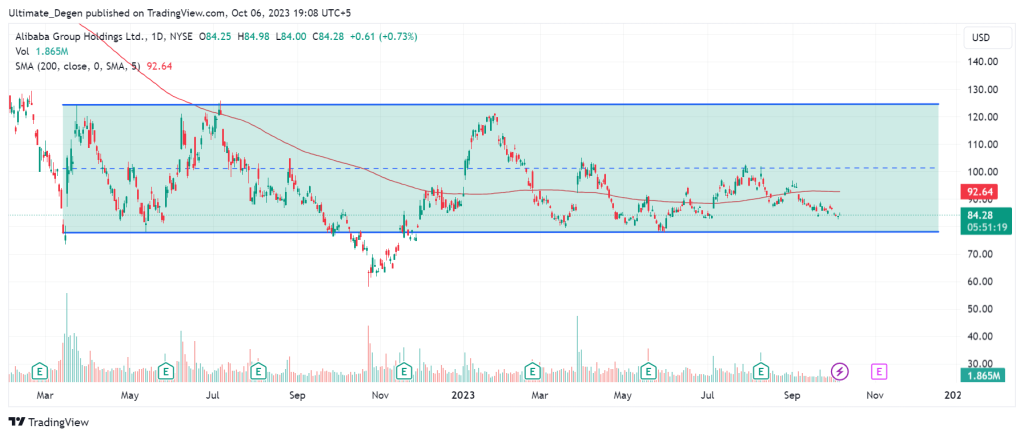This screenshot has width=1024, height=437.
Task: Click the 130.00 price axis label
Action: pos(981,89)
